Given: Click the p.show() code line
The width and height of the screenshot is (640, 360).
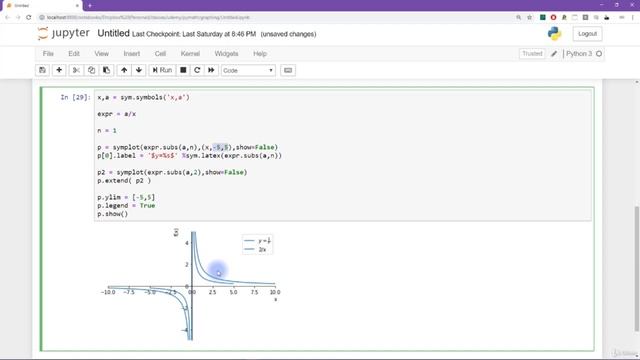Looking at the screenshot, I should point(113,214).
